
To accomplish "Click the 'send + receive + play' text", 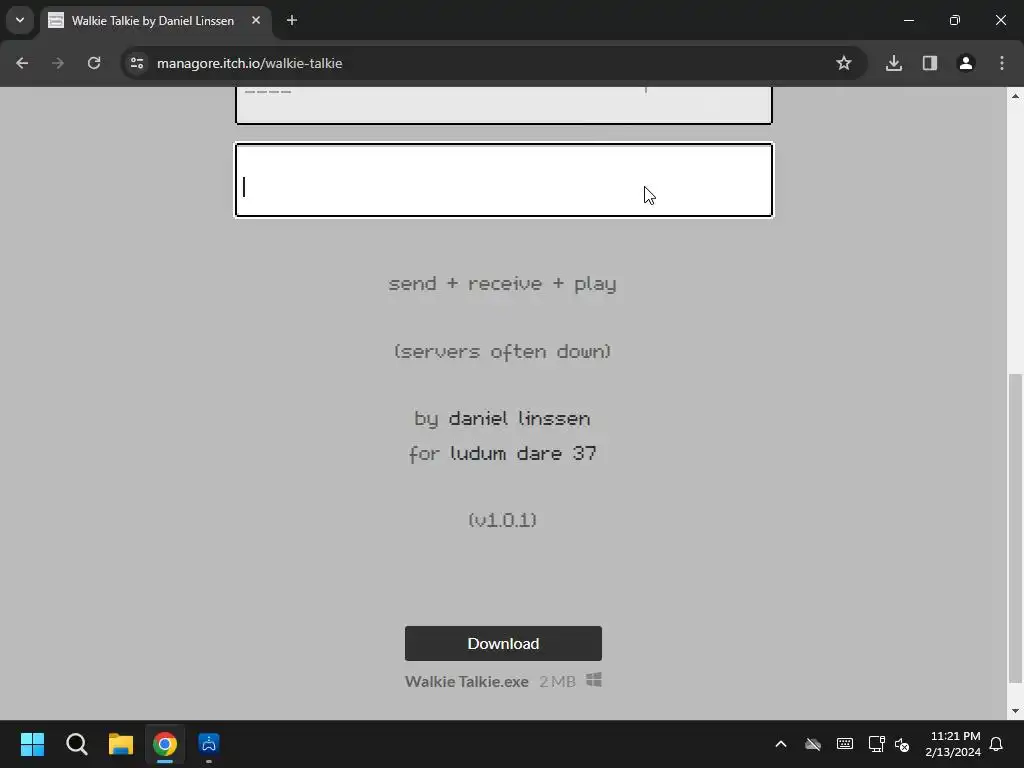I will [502, 284].
